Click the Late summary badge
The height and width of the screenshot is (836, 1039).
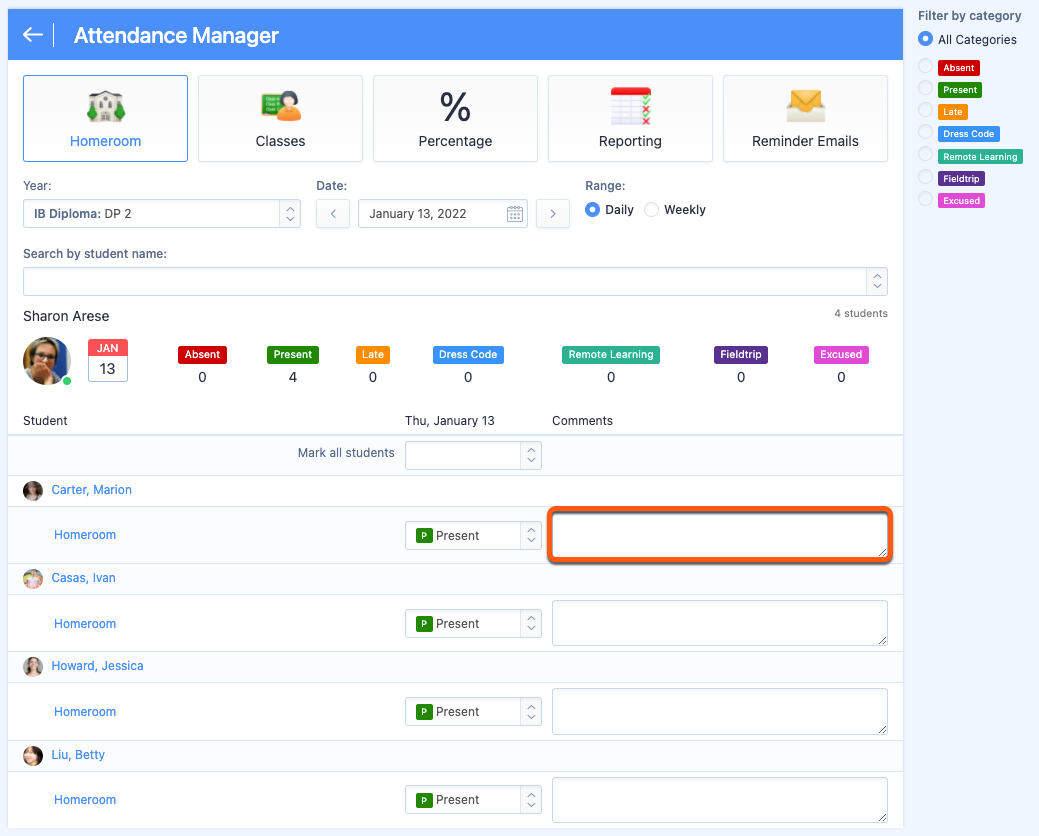(372, 354)
